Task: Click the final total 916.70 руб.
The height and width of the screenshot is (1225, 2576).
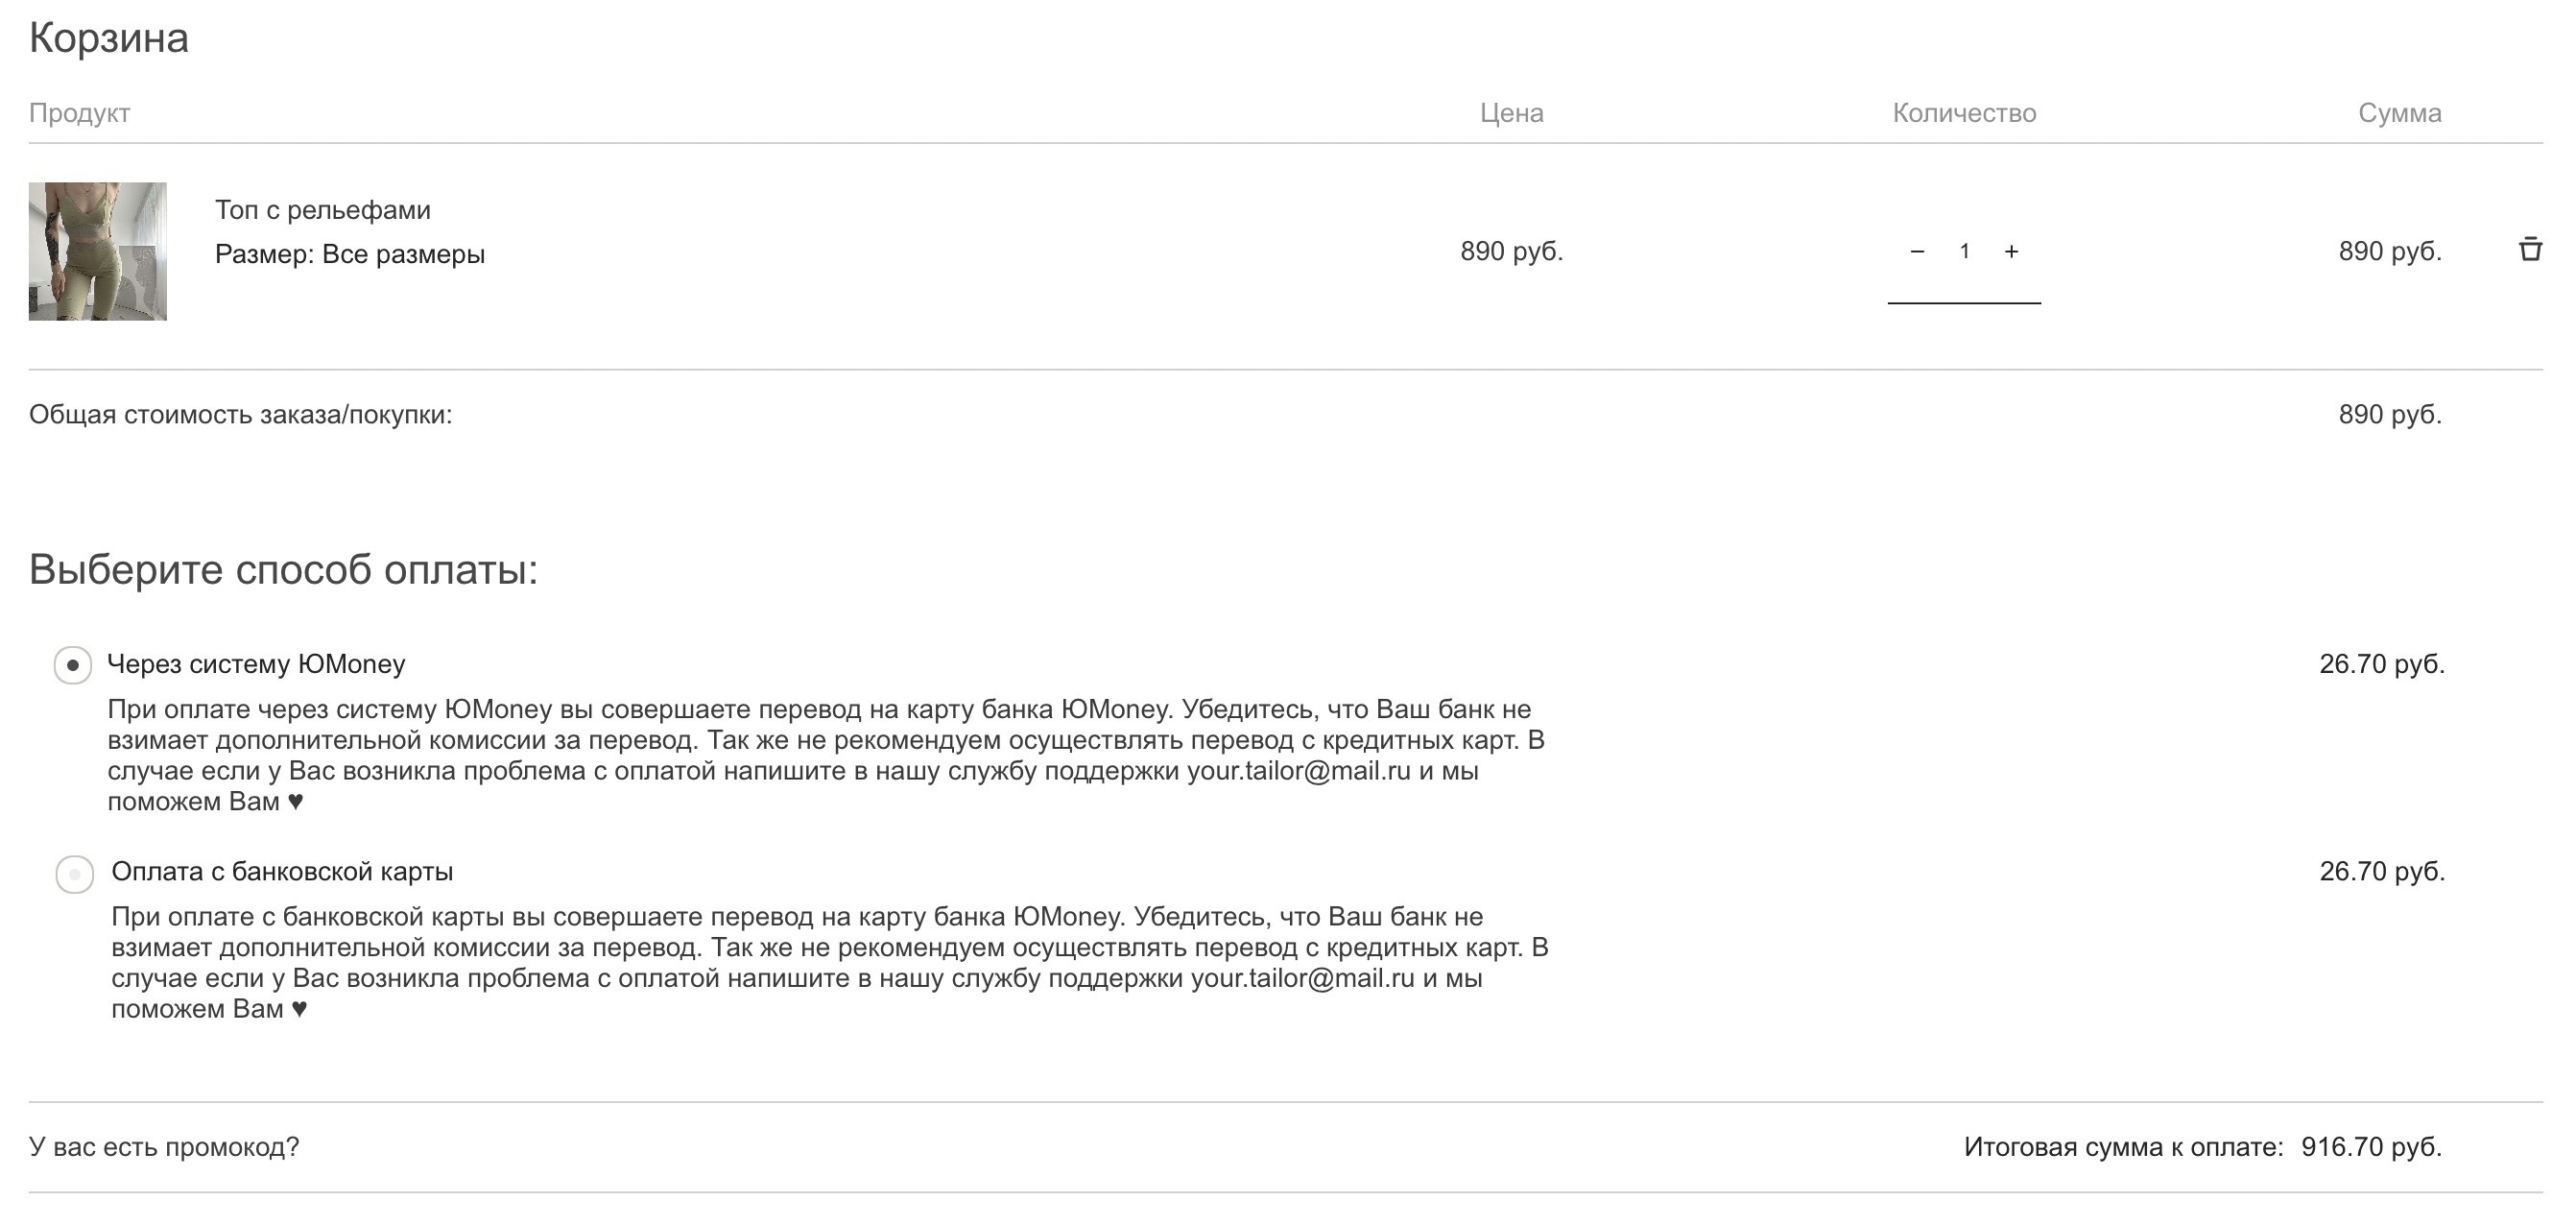Action: coord(2372,1147)
